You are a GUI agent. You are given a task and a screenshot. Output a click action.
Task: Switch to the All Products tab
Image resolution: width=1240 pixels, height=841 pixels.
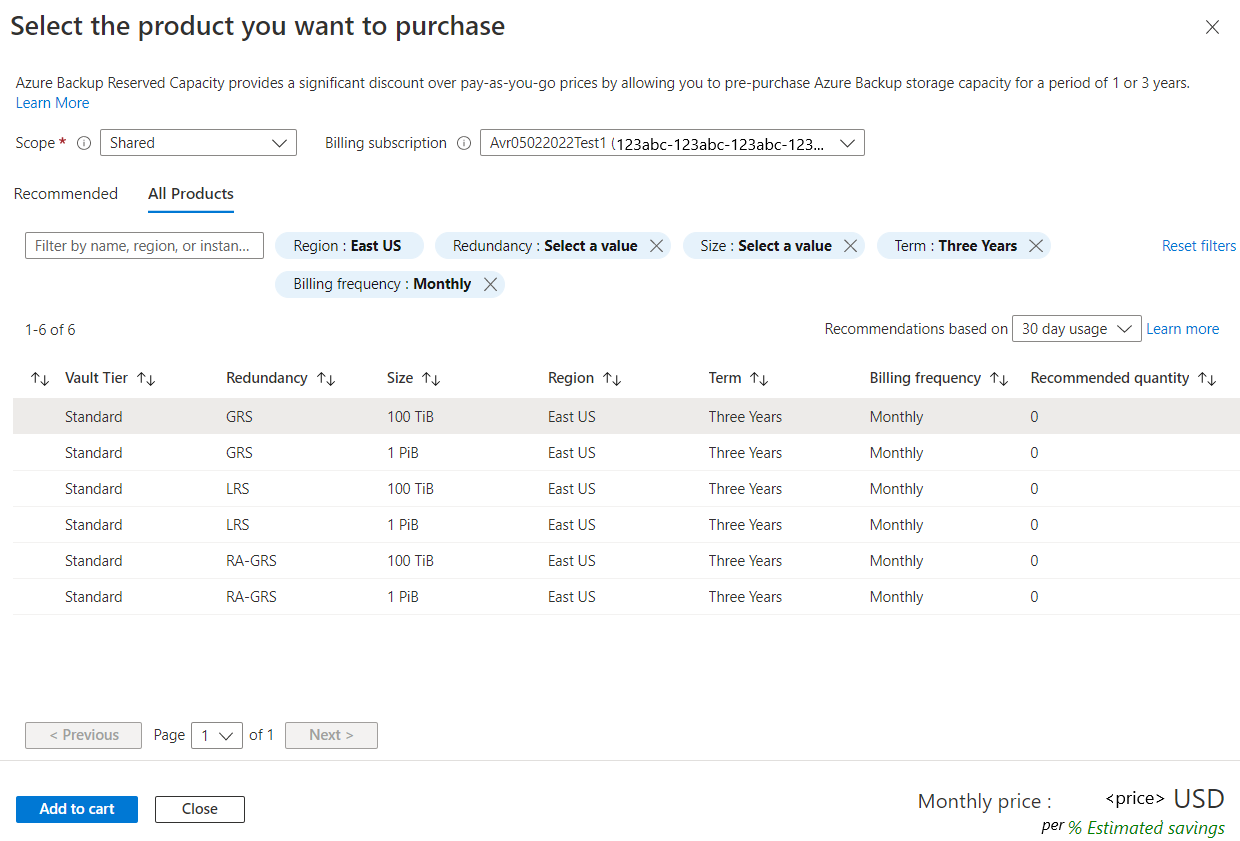(191, 194)
